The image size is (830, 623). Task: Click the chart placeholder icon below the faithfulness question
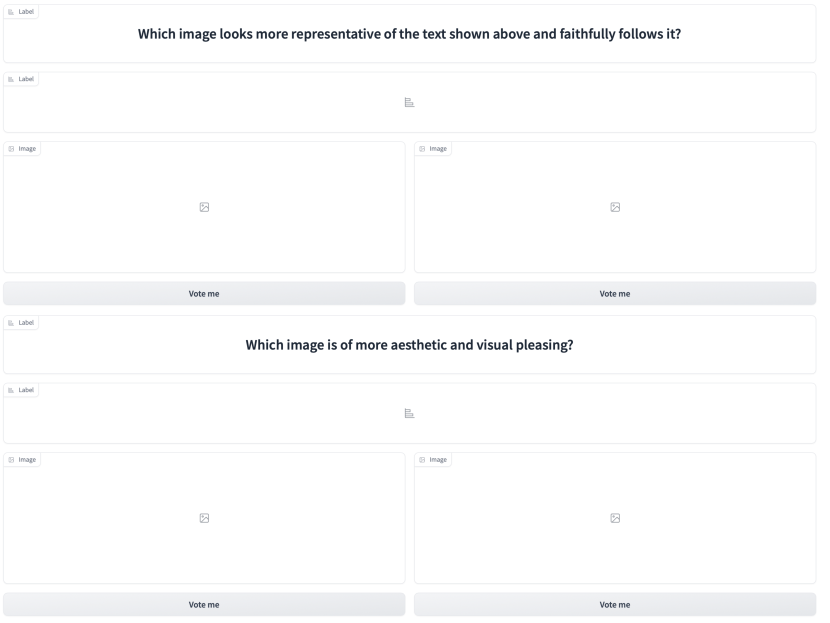click(409, 103)
